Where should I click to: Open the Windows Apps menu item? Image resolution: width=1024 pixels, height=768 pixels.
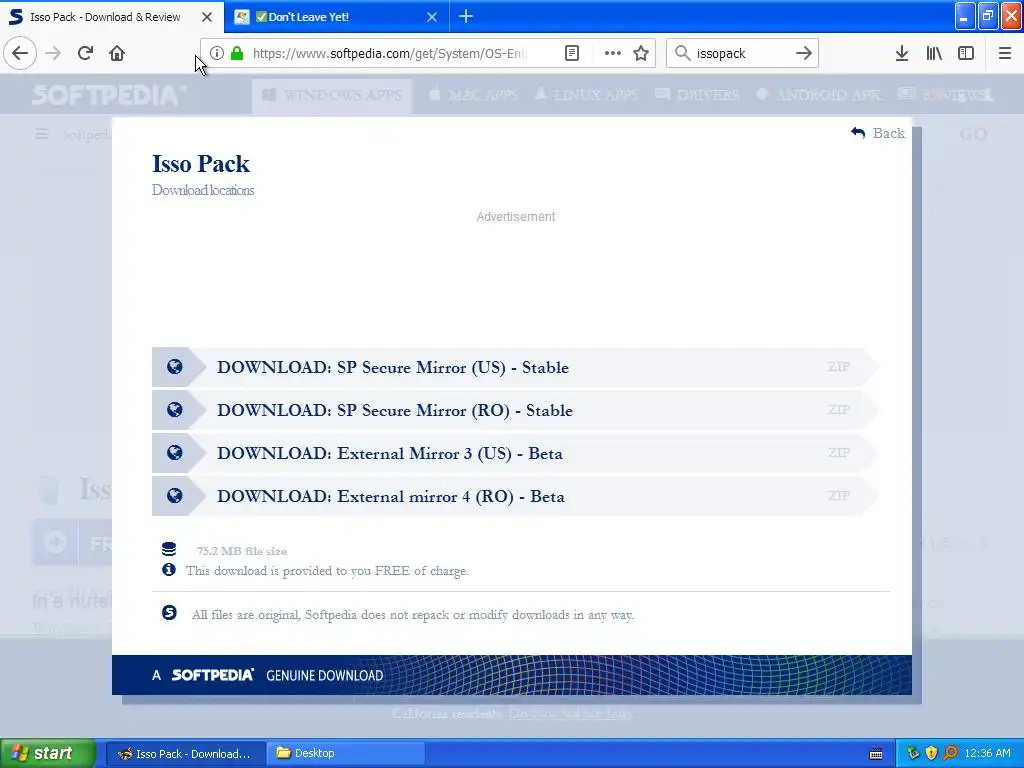tap(332, 95)
